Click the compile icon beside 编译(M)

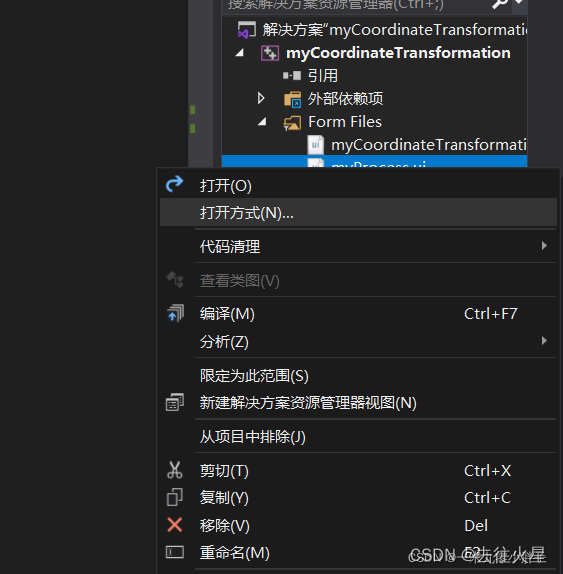click(175, 313)
